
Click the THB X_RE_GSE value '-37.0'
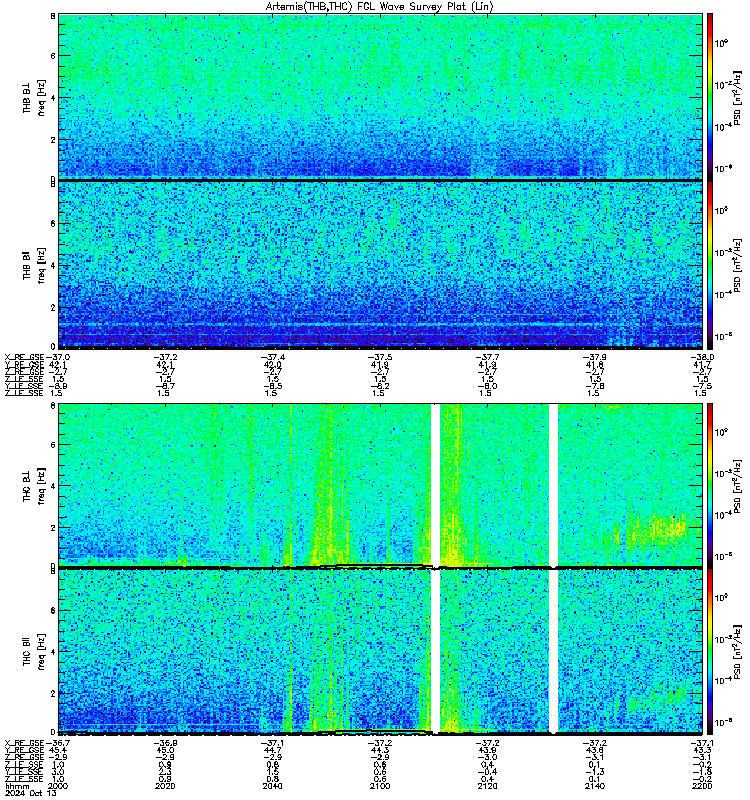[x=58, y=357]
